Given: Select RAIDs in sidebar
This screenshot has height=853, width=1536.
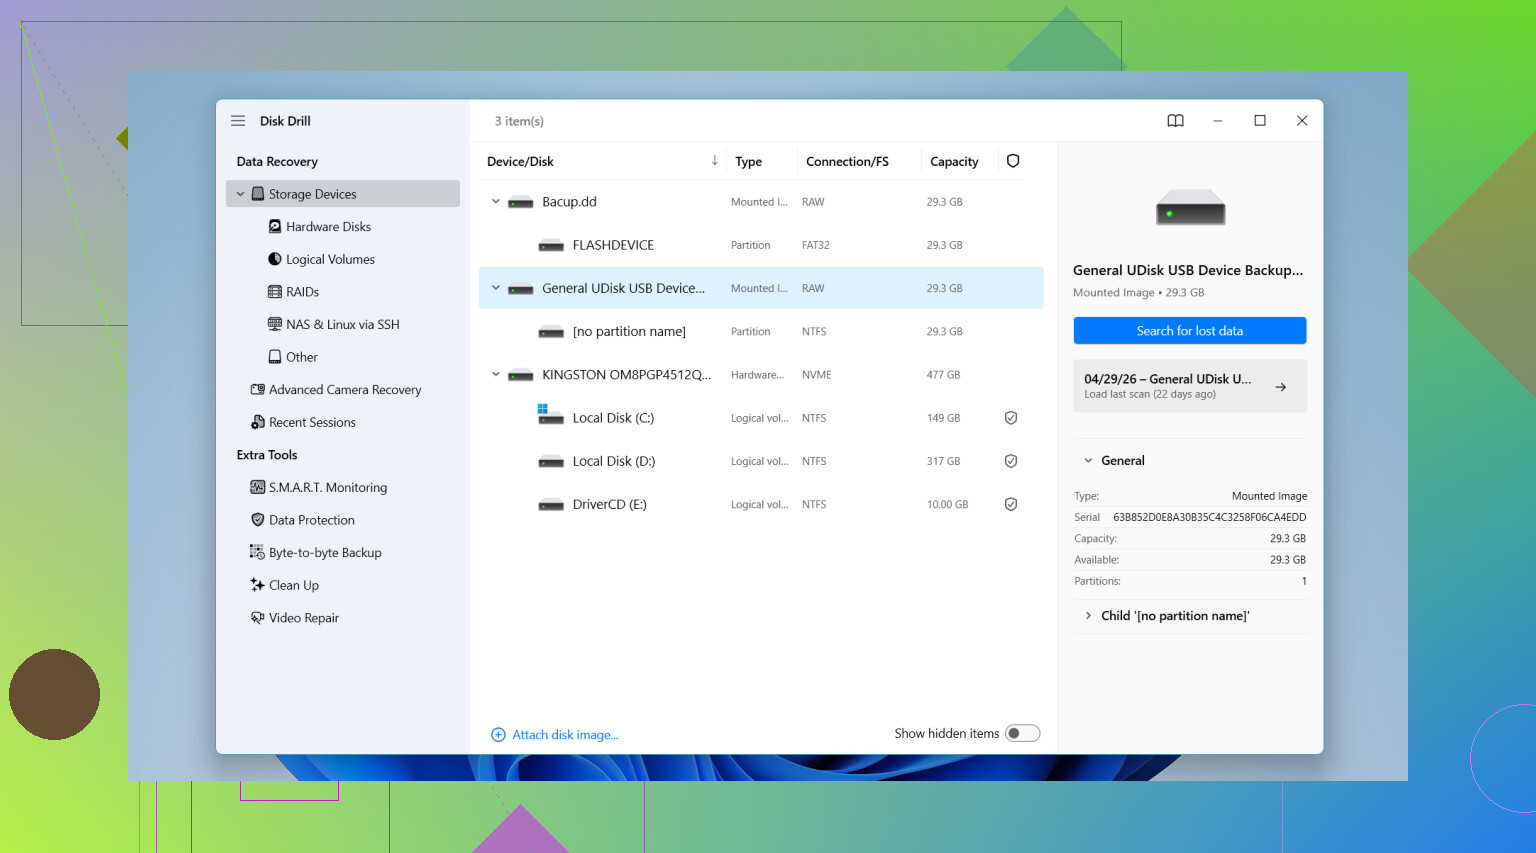Looking at the screenshot, I should coord(302,292).
